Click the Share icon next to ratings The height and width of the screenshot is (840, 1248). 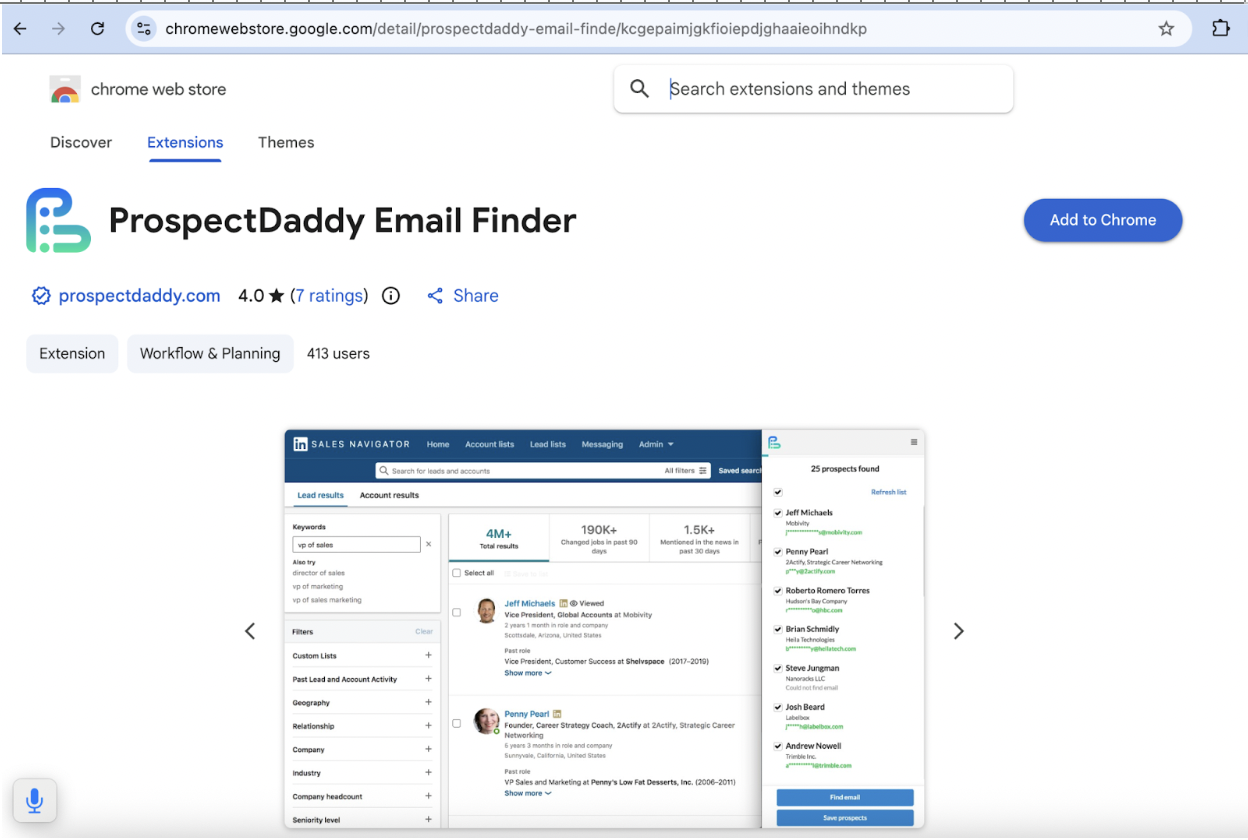[x=435, y=296]
